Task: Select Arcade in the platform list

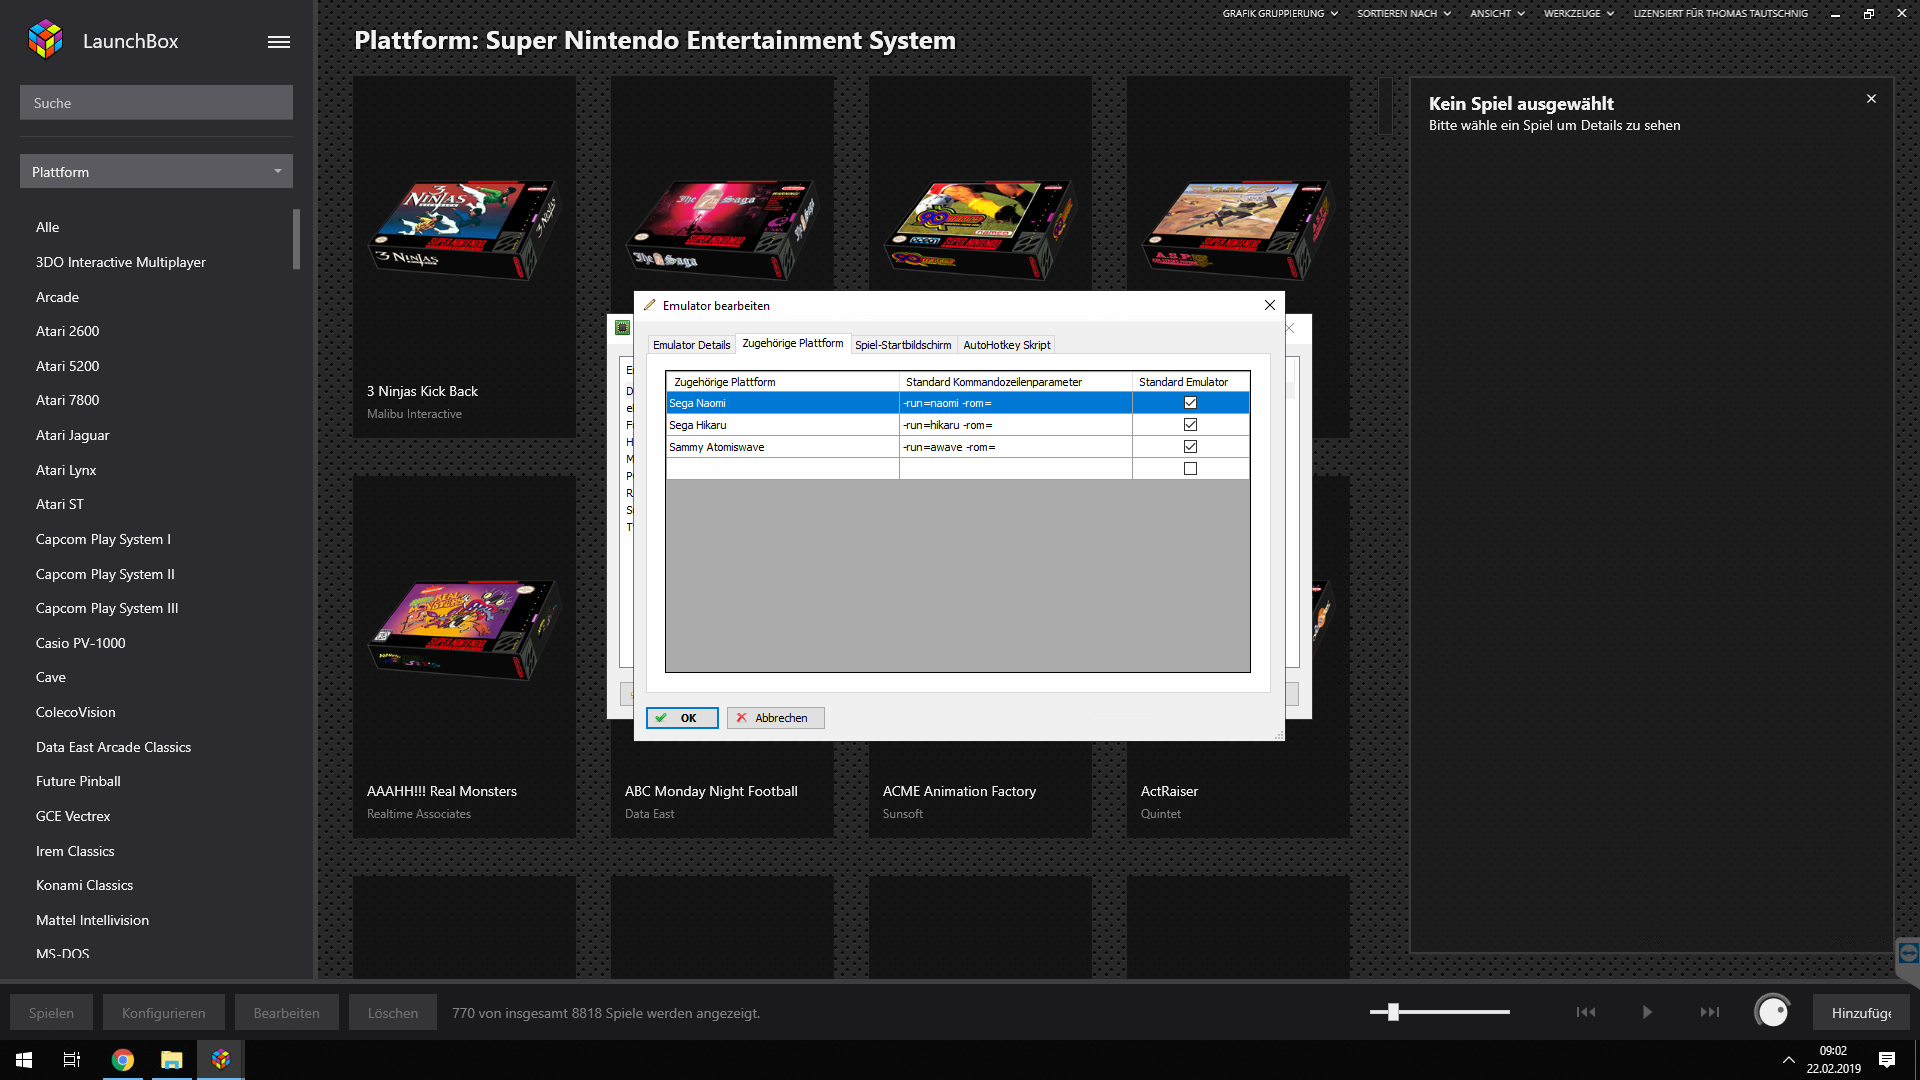Action: 57,297
